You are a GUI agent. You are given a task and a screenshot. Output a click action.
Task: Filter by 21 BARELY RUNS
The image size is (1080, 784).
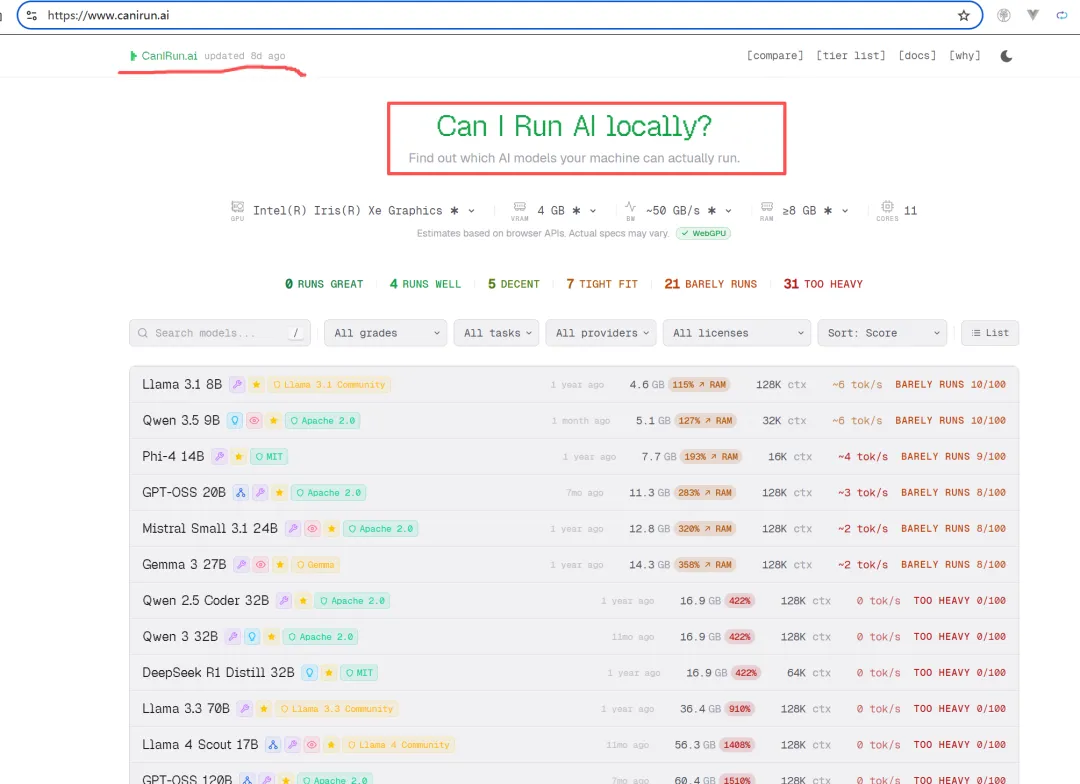(x=710, y=284)
